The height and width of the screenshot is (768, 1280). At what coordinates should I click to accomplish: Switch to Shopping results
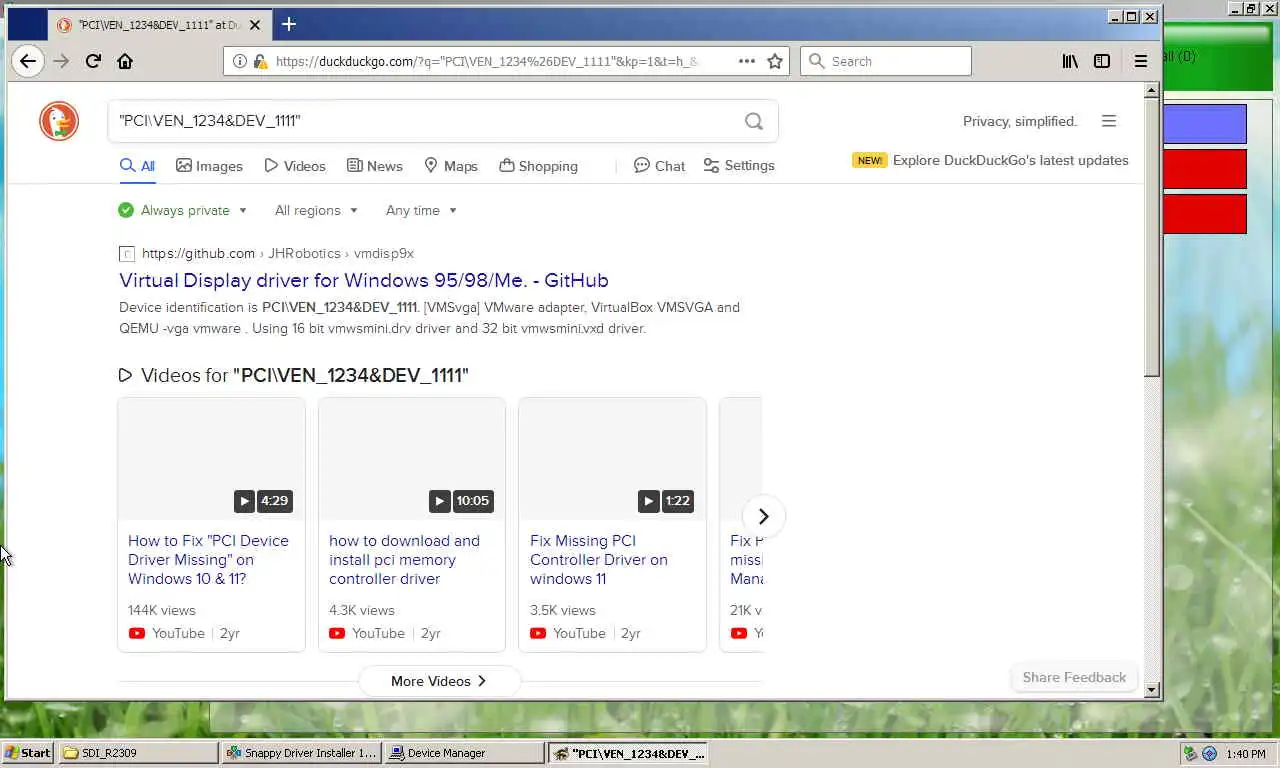[x=538, y=166]
